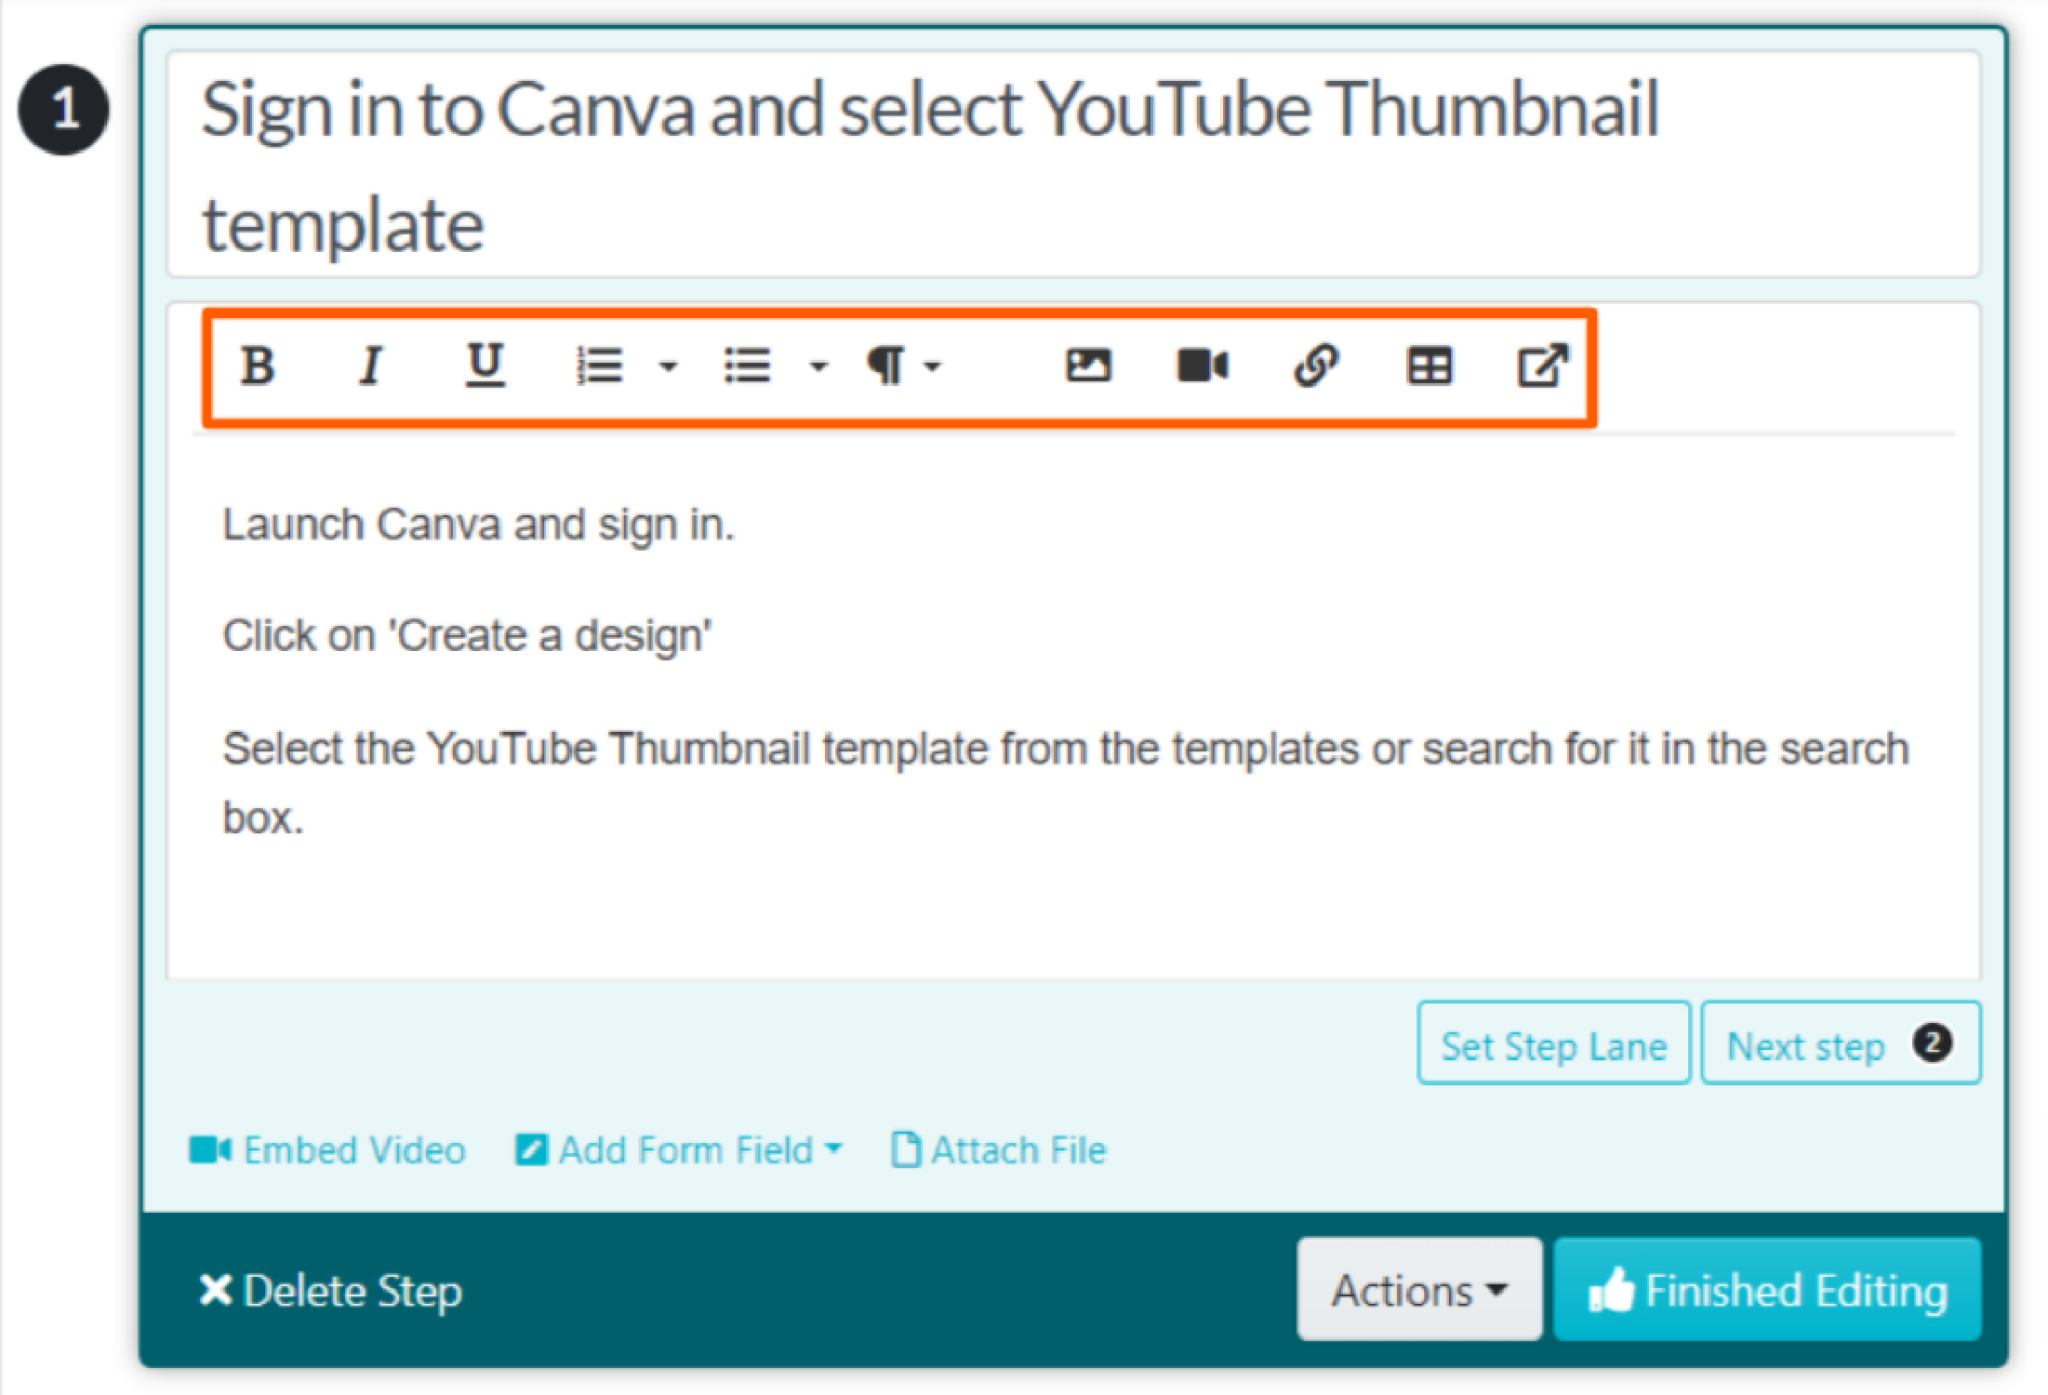
Task: Click the Embed Video link
Action: [328, 1150]
